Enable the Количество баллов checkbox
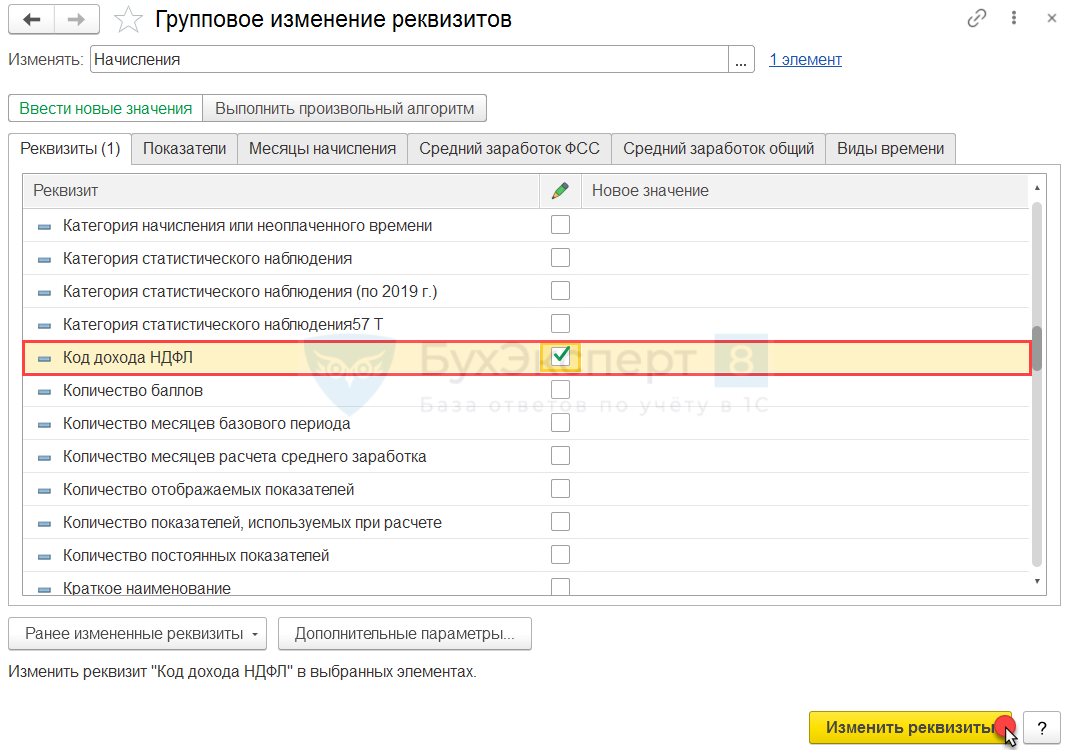The height and width of the screenshot is (750, 1073). tap(561, 390)
